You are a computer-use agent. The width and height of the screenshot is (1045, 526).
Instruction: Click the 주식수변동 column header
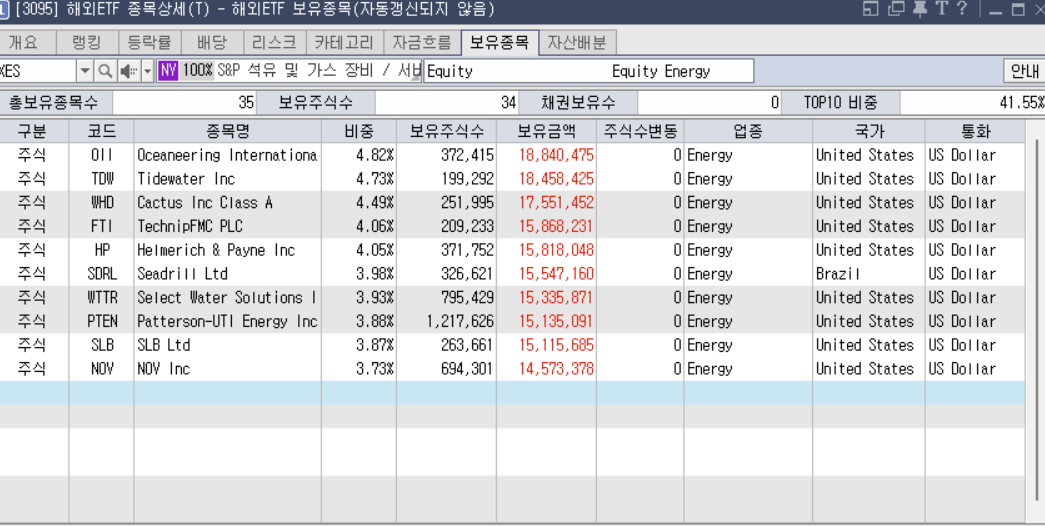(x=640, y=131)
